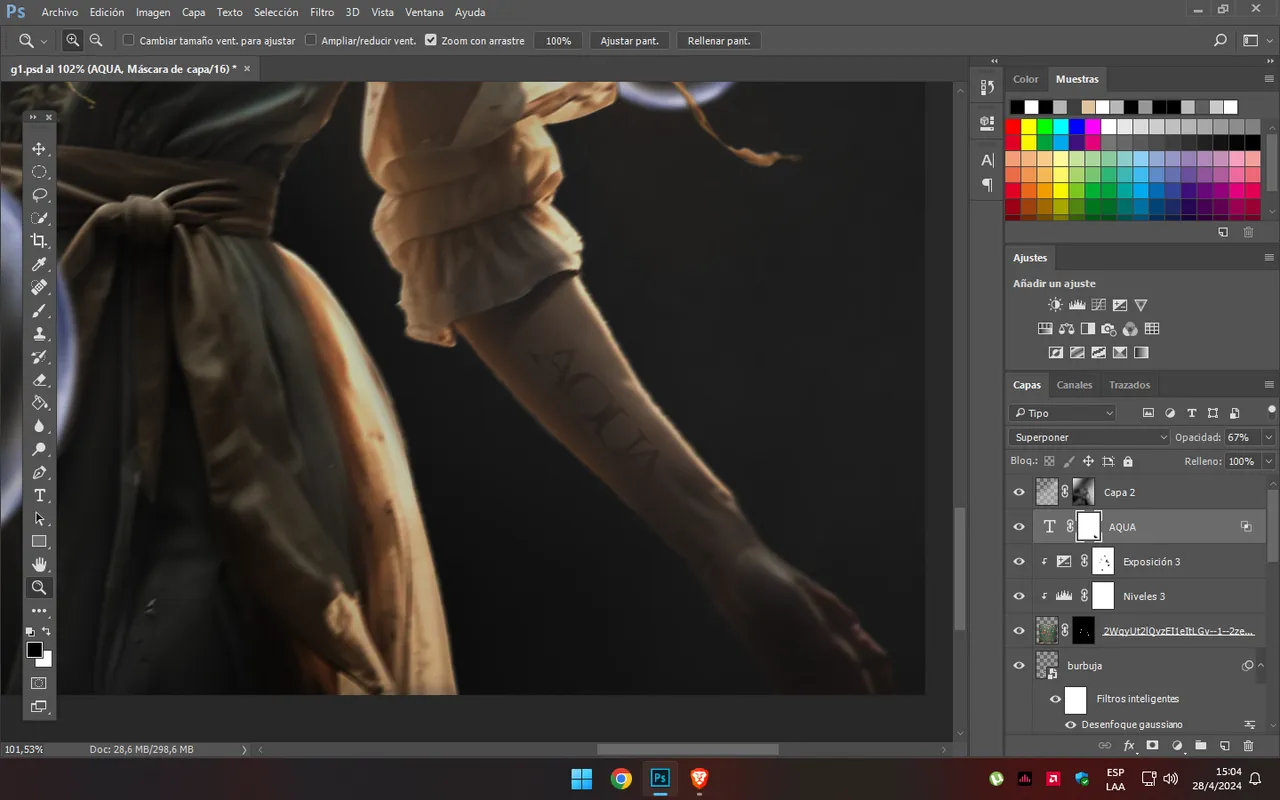Open the Tipo layer filter dropdown
The image size is (1280, 800).
point(1062,413)
